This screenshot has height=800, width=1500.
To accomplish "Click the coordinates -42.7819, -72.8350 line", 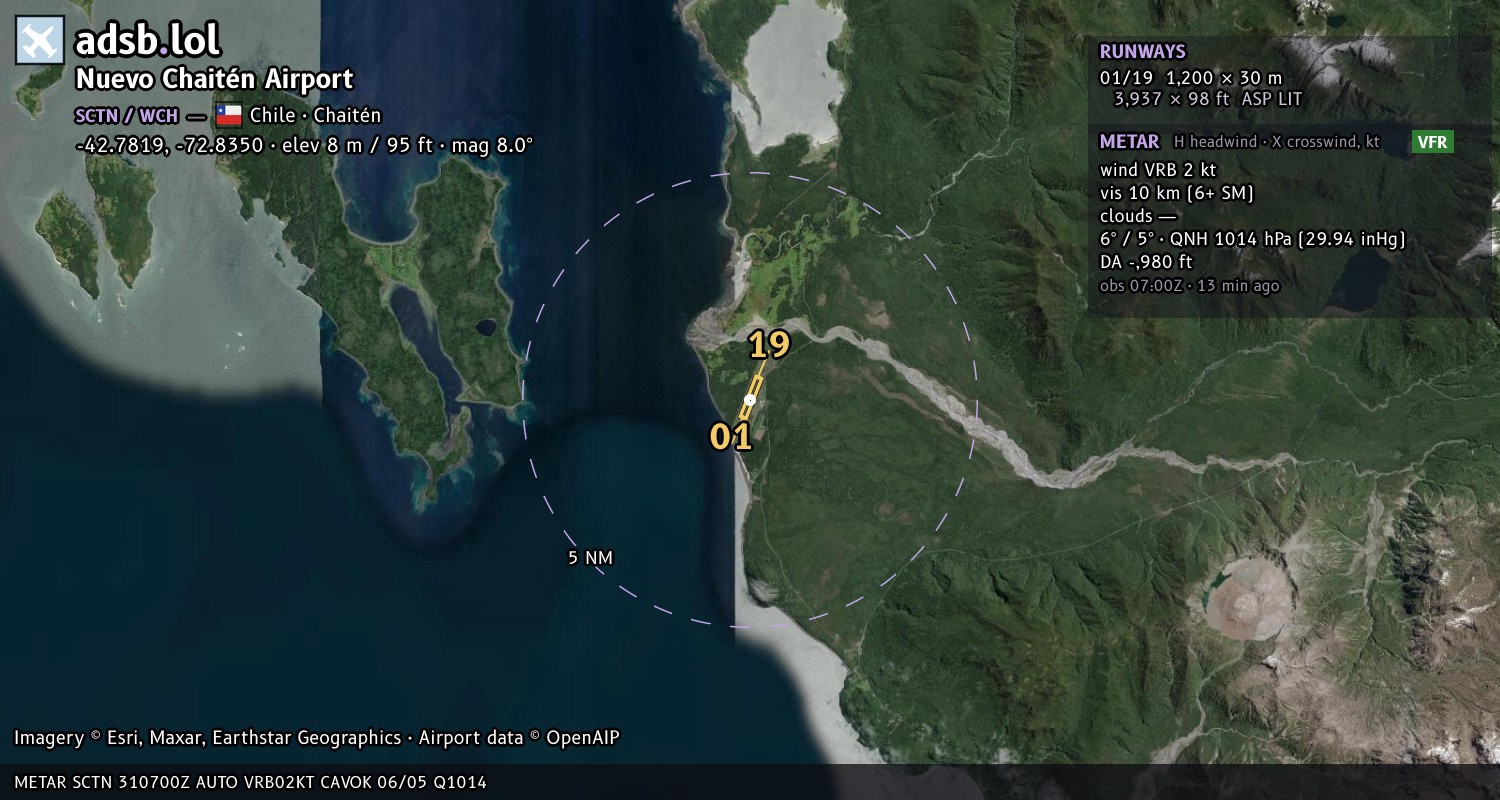I will (x=304, y=145).
